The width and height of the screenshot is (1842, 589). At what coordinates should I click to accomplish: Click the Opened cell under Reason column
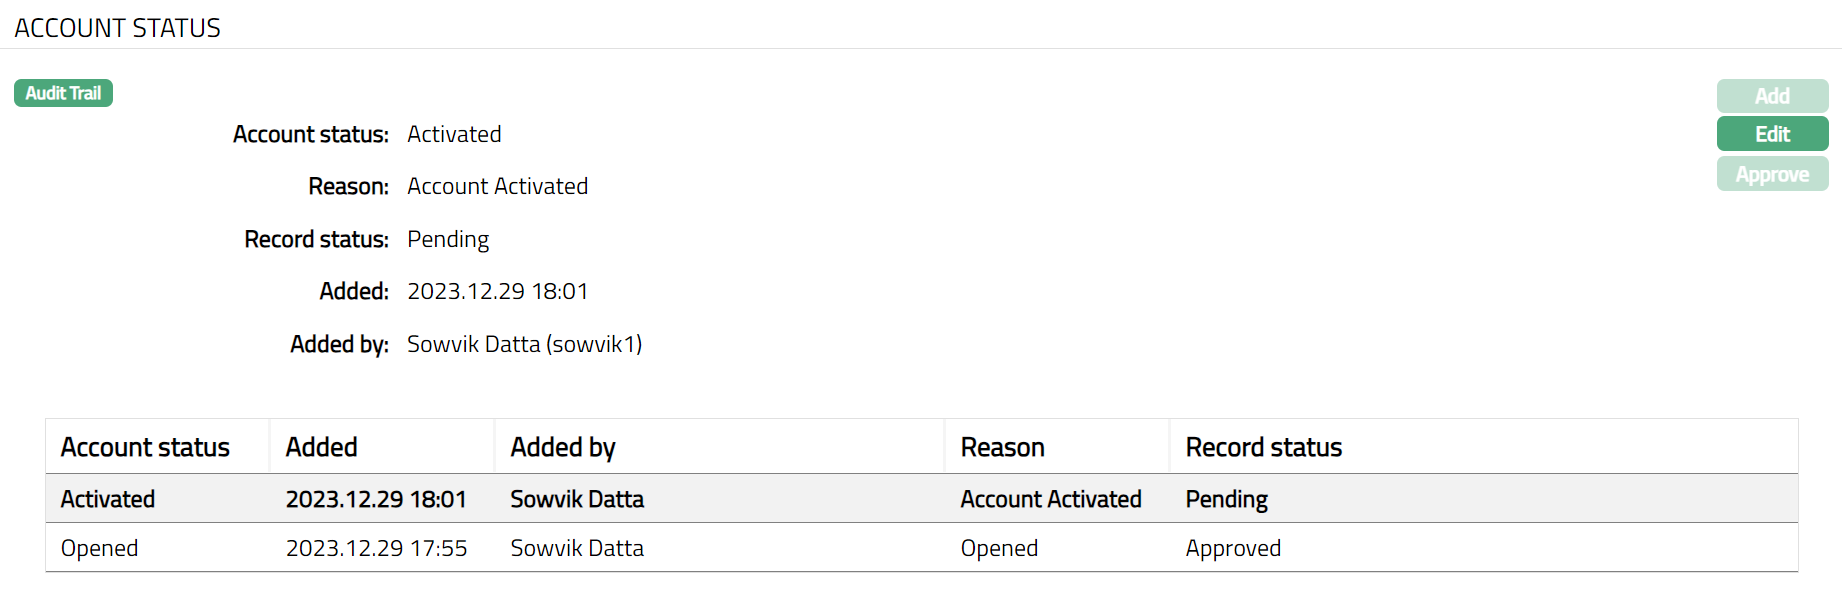[999, 548]
